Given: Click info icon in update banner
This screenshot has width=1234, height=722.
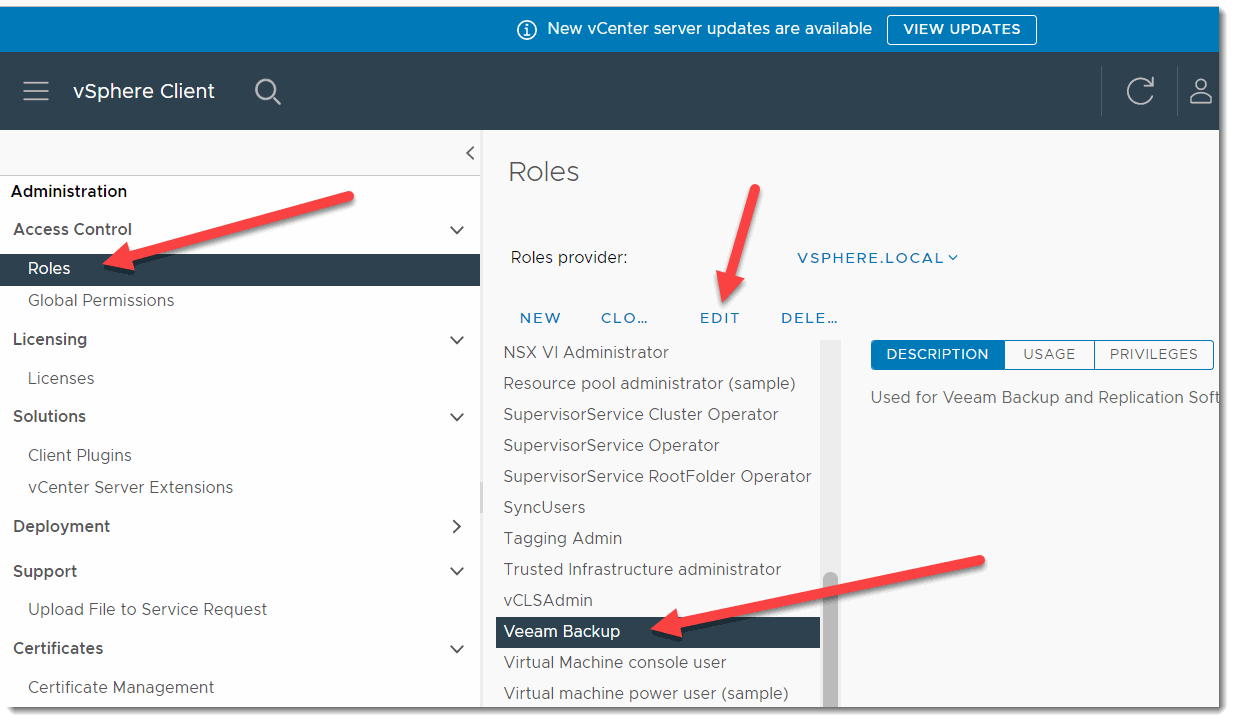Looking at the screenshot, I should pos(526,30).
